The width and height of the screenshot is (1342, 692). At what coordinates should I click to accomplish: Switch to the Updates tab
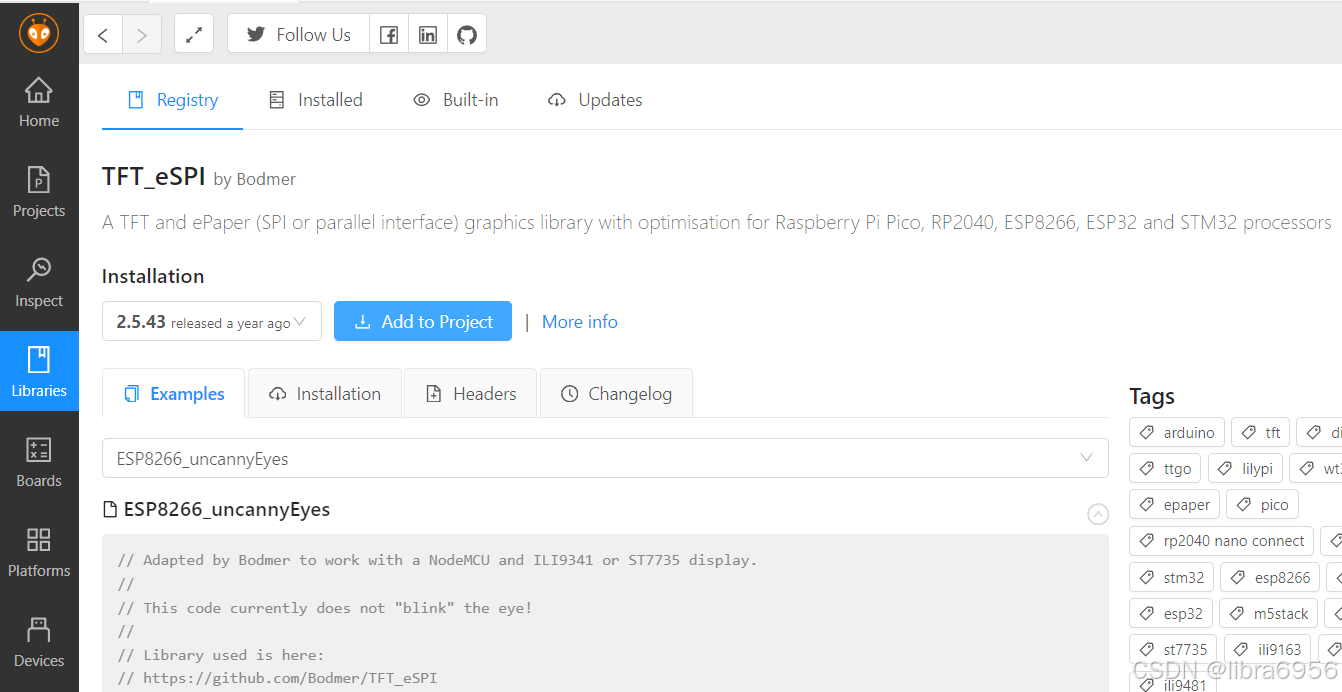point(595,100)
